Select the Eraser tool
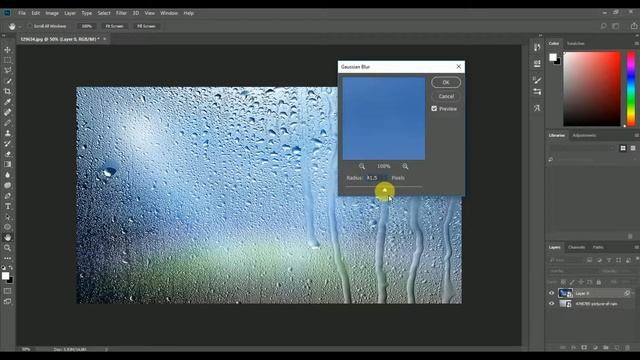 coord(8,154)
